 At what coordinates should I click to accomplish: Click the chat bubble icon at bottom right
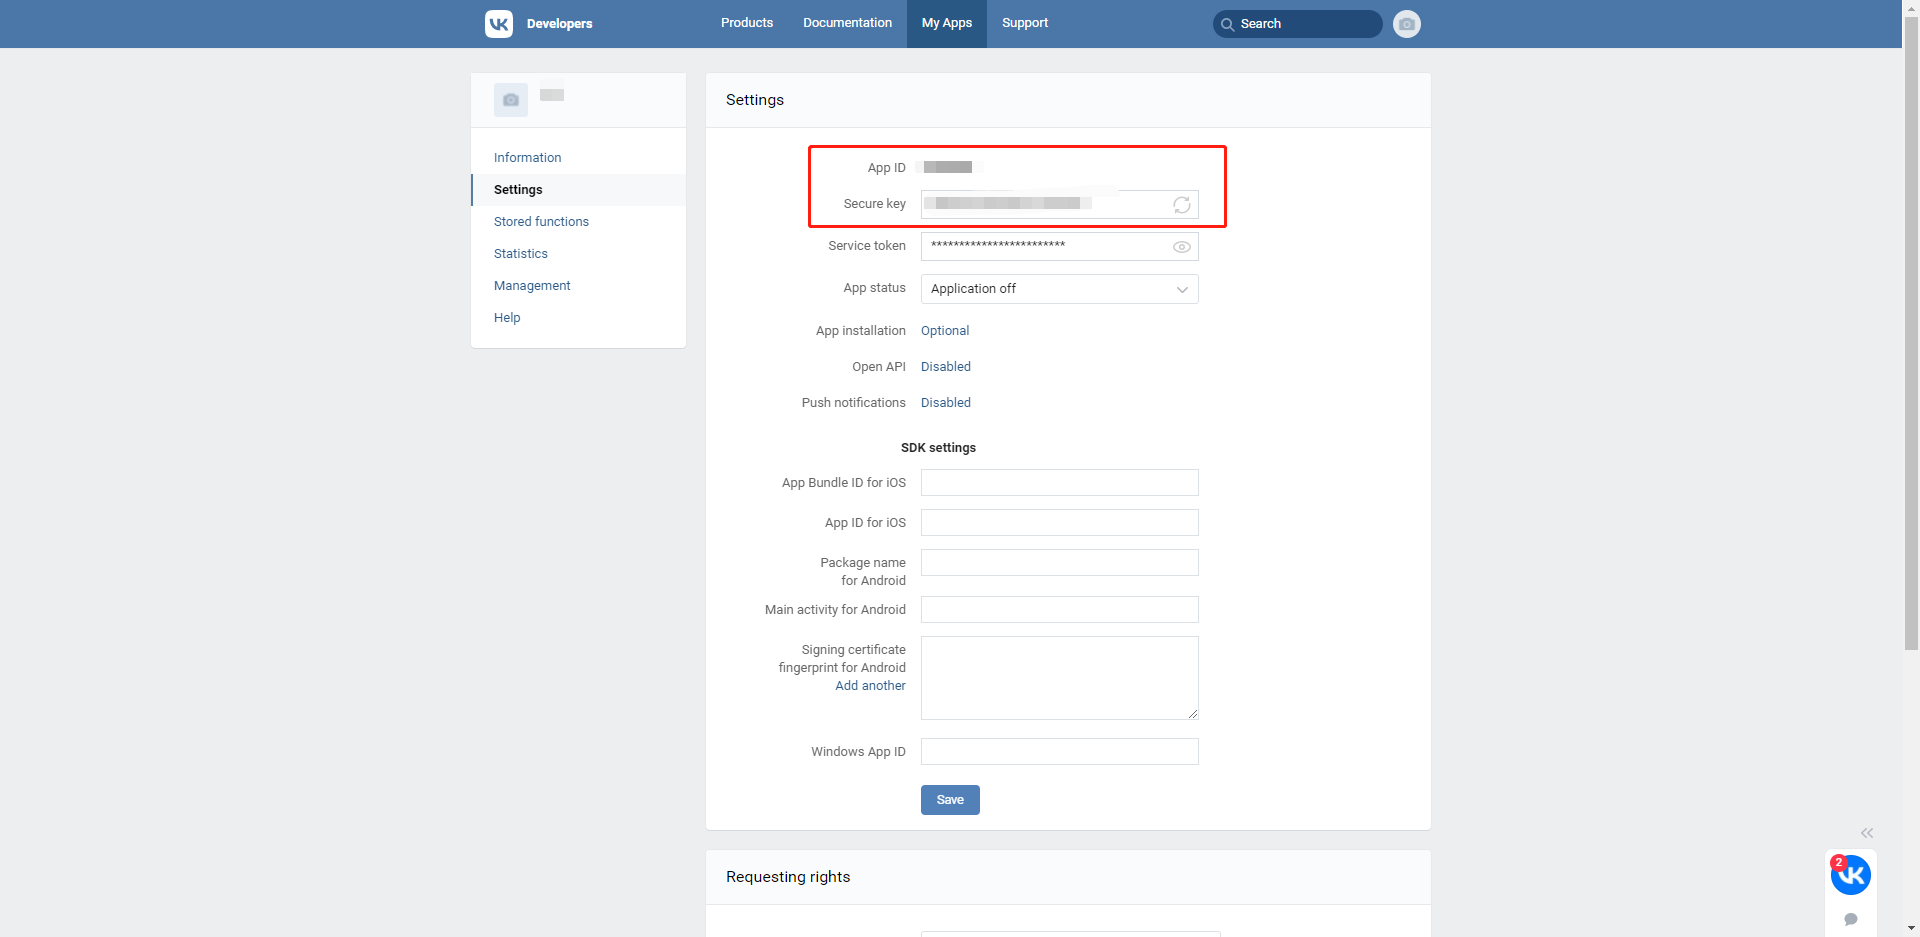[1851, 919]
